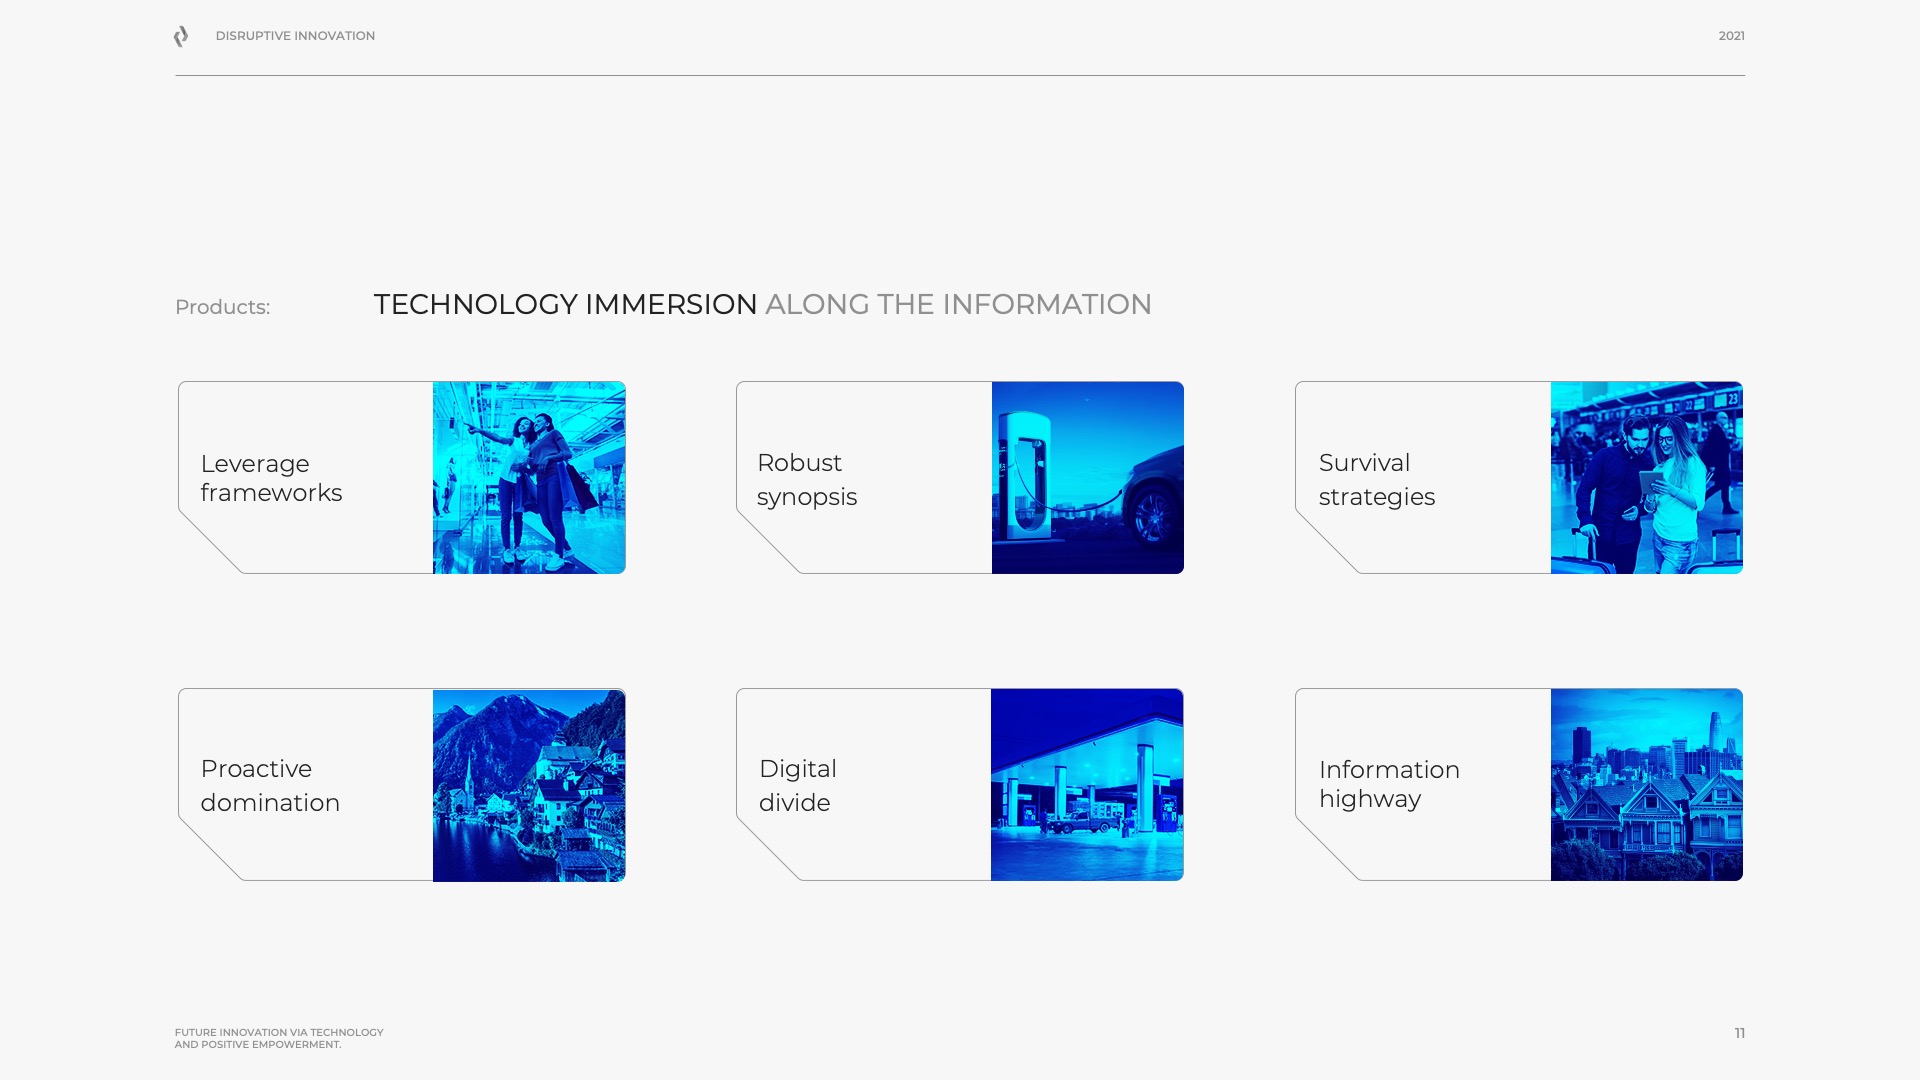Screen dimensions: 1920x1080
Task: Select the Proactive domination card text
Action: [270, 786]
